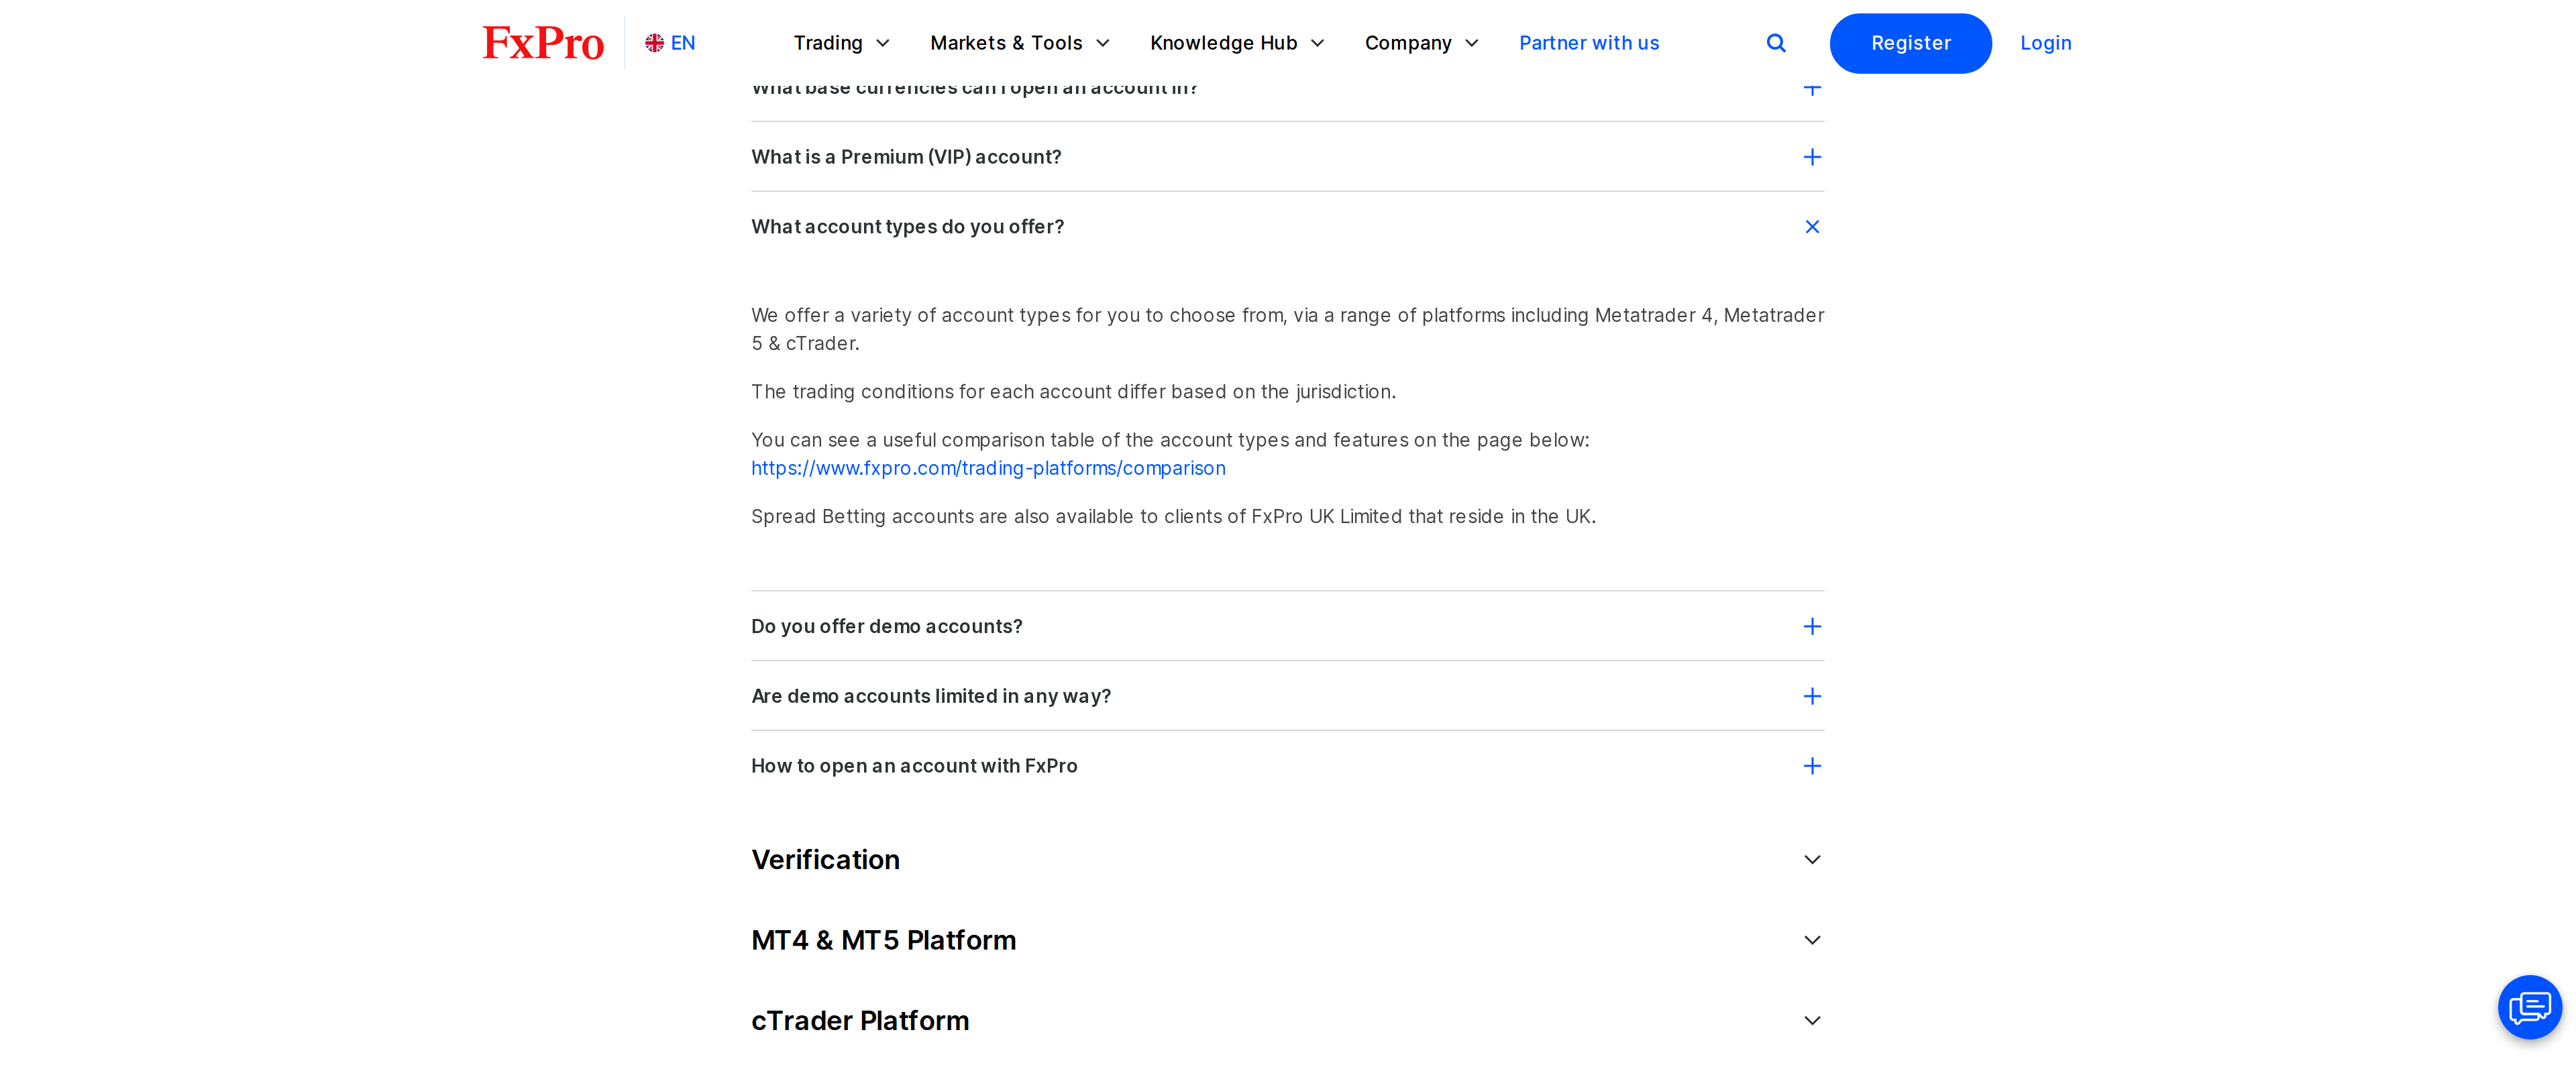The image size is (2576, 1073).
Task: Click the Spread Betting accounts paragraph
Action: (x=1173, y=516)
